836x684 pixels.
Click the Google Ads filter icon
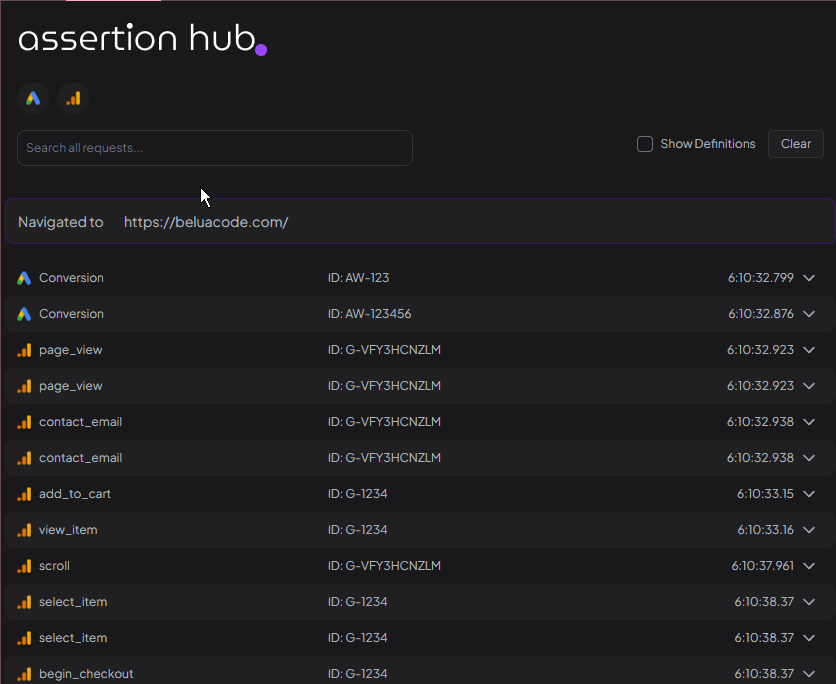[33, 98]
